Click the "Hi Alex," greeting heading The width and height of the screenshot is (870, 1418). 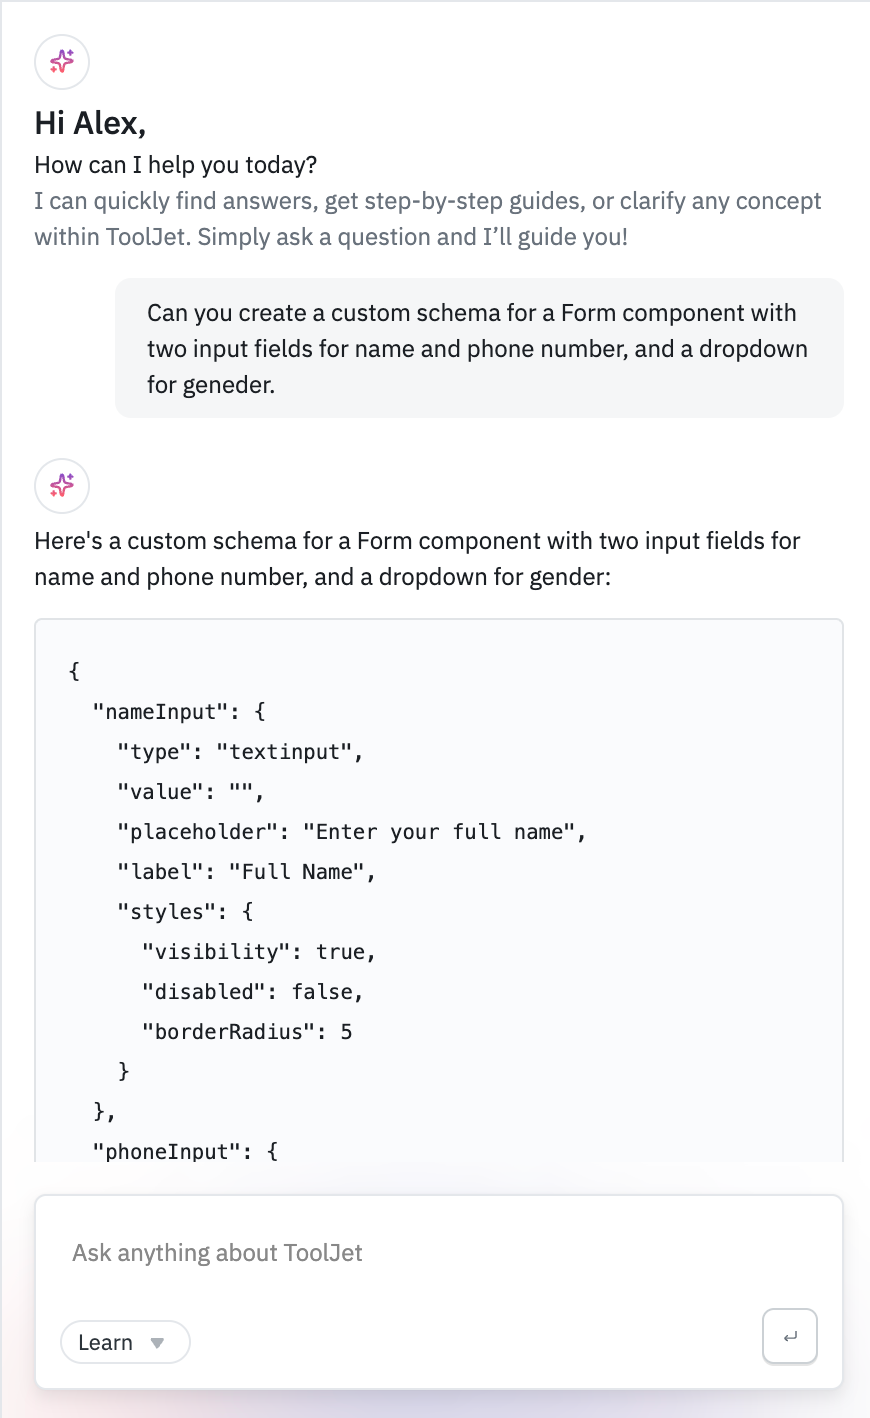pos(90,123)
